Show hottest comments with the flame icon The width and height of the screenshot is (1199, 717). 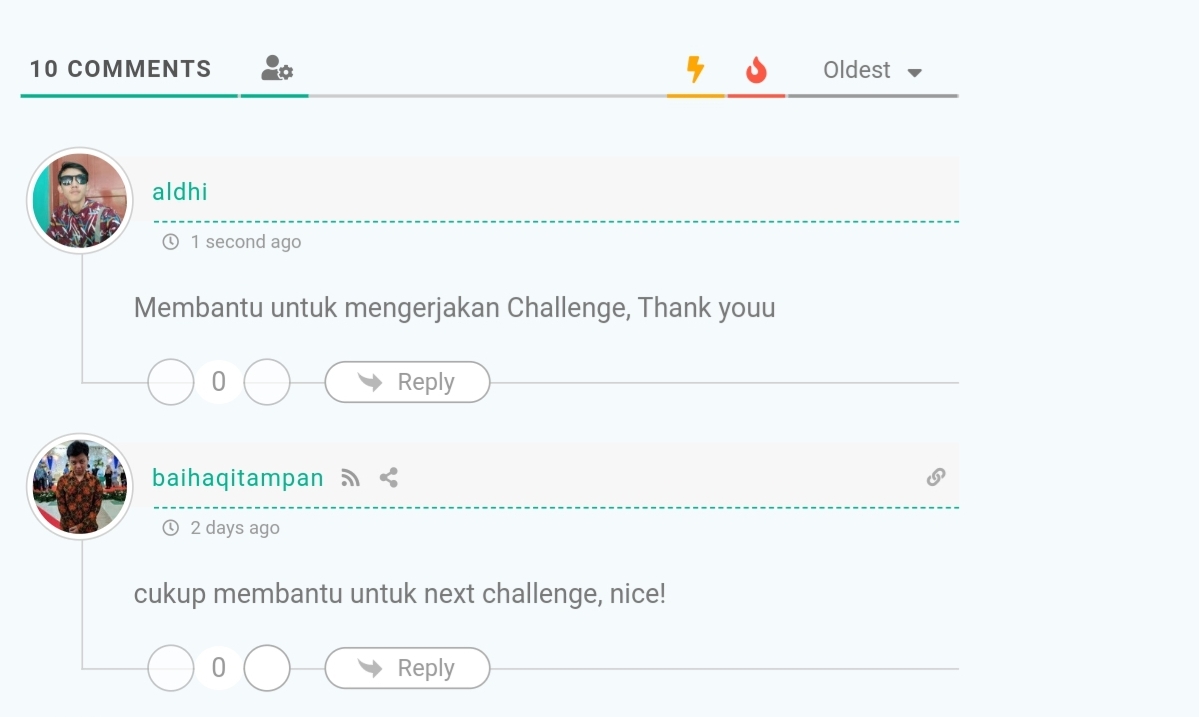coord(756,70)
